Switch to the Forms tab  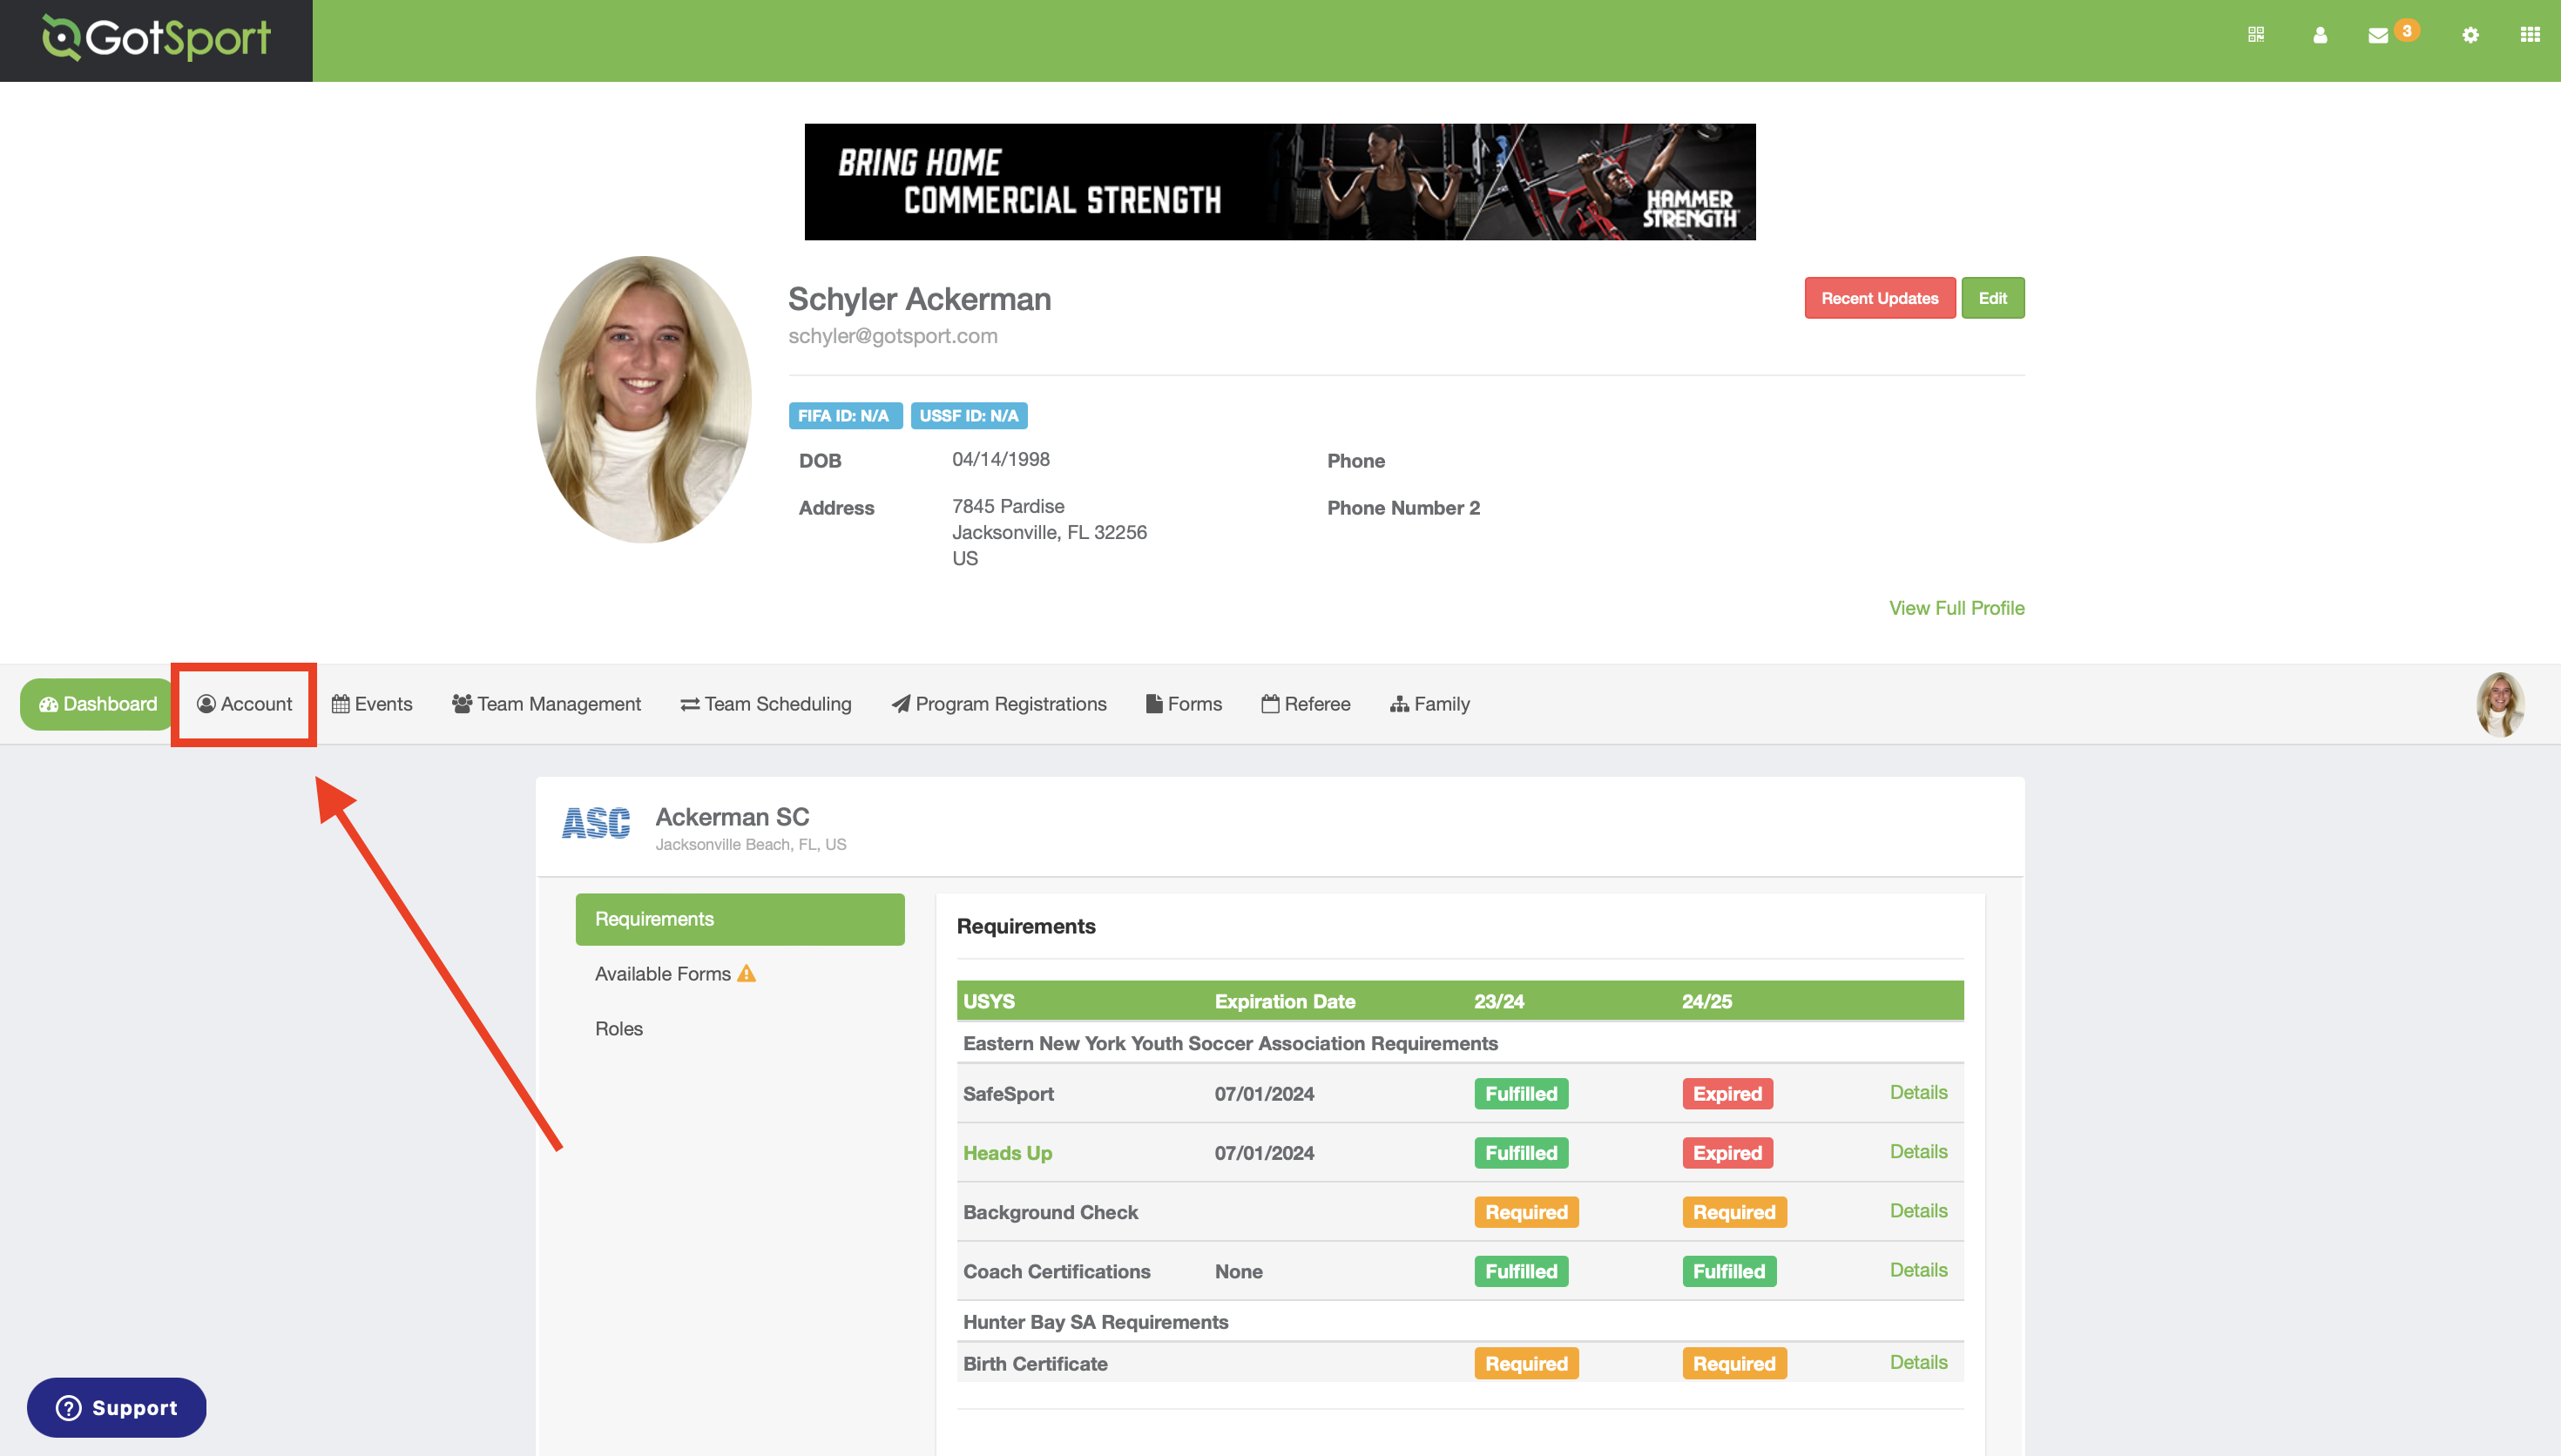pyautogui.click(x=1184, y=704)
